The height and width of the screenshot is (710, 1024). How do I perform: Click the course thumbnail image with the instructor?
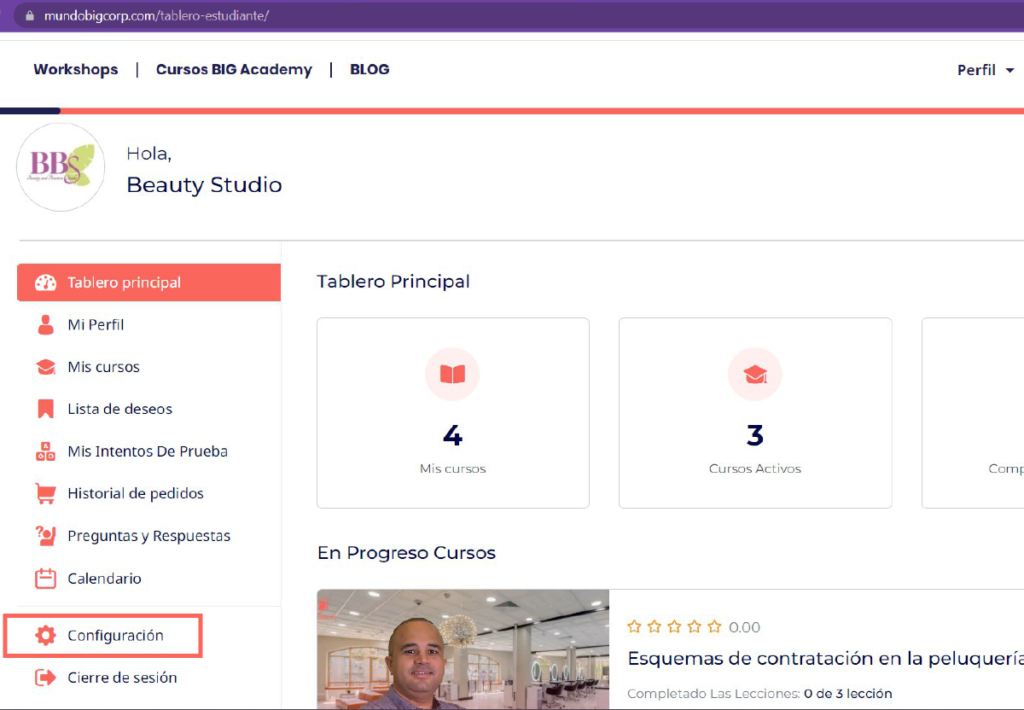point(463,649)
